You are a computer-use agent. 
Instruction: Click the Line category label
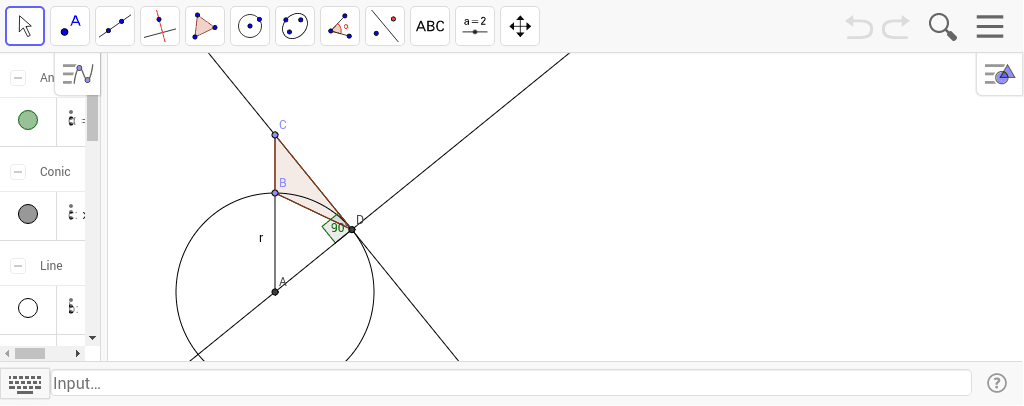(x=51, y=266)
